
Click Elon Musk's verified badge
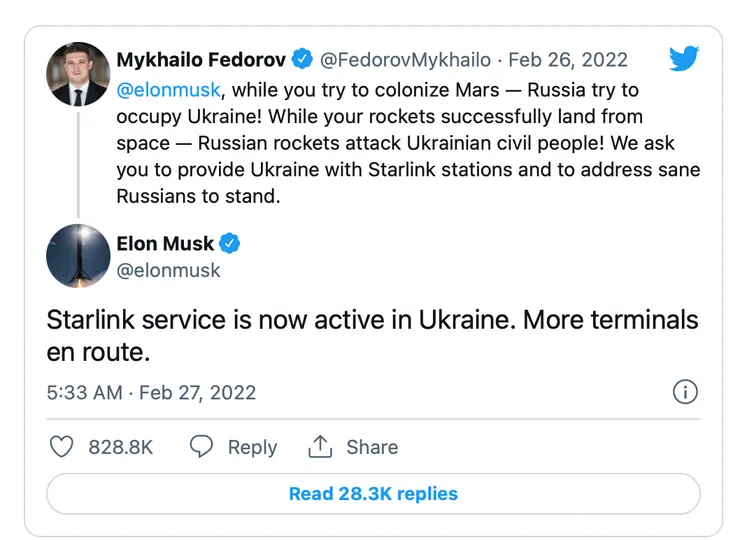(x=230, y=244)
